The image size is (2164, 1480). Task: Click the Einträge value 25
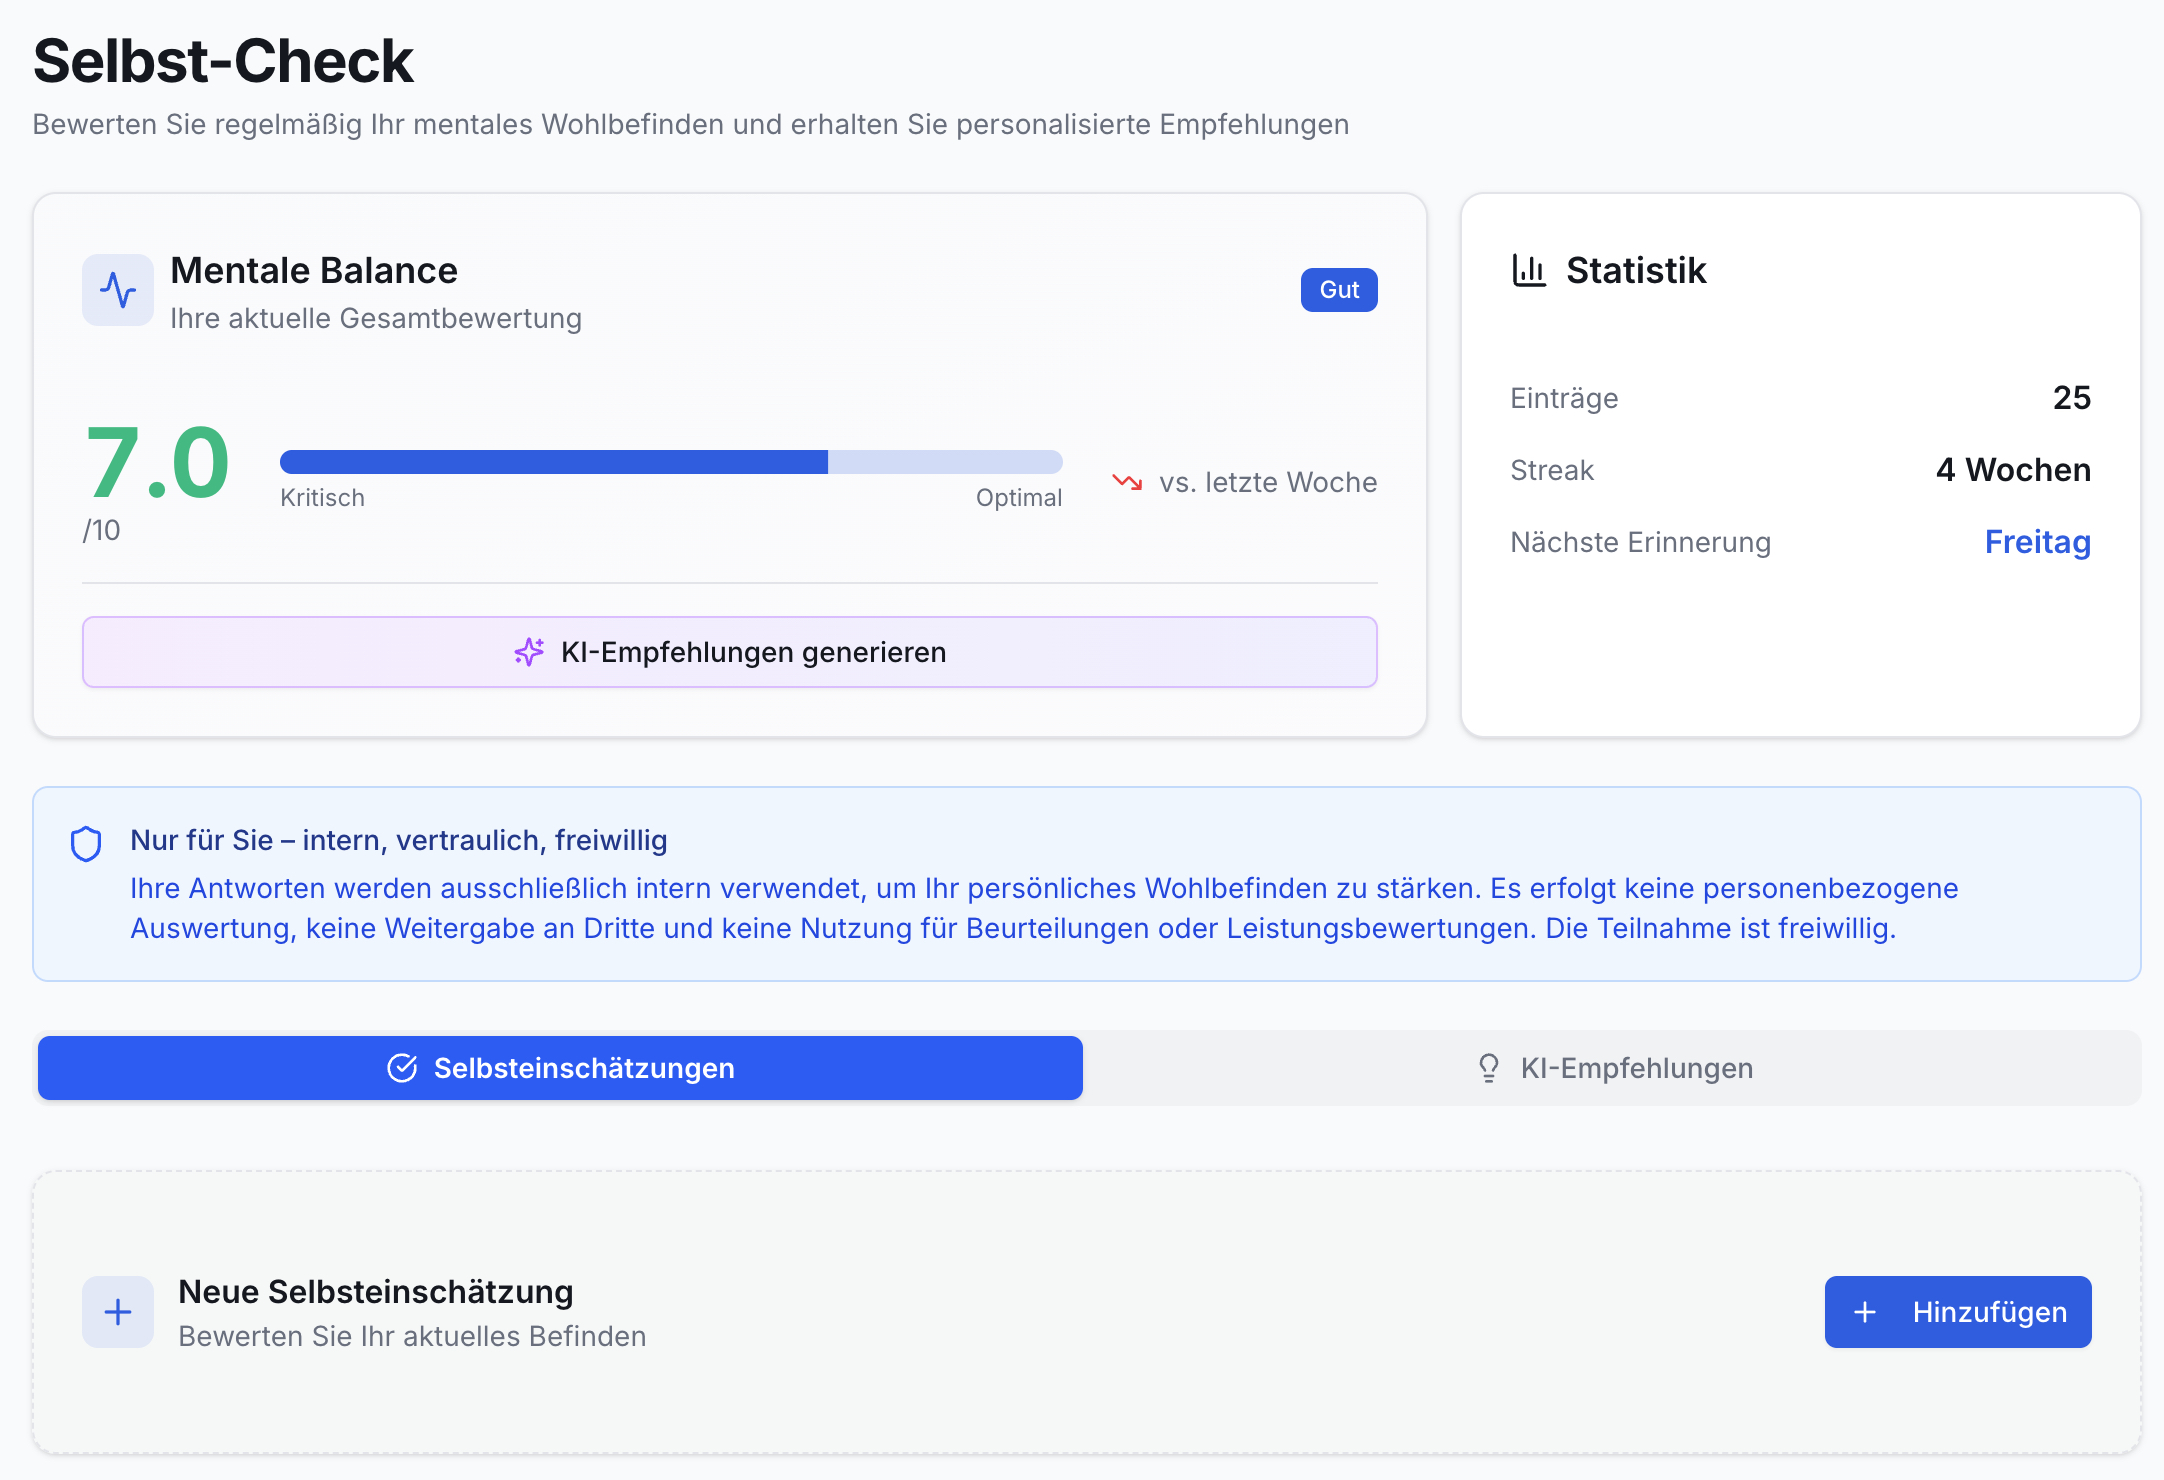tap(2072, 398)
